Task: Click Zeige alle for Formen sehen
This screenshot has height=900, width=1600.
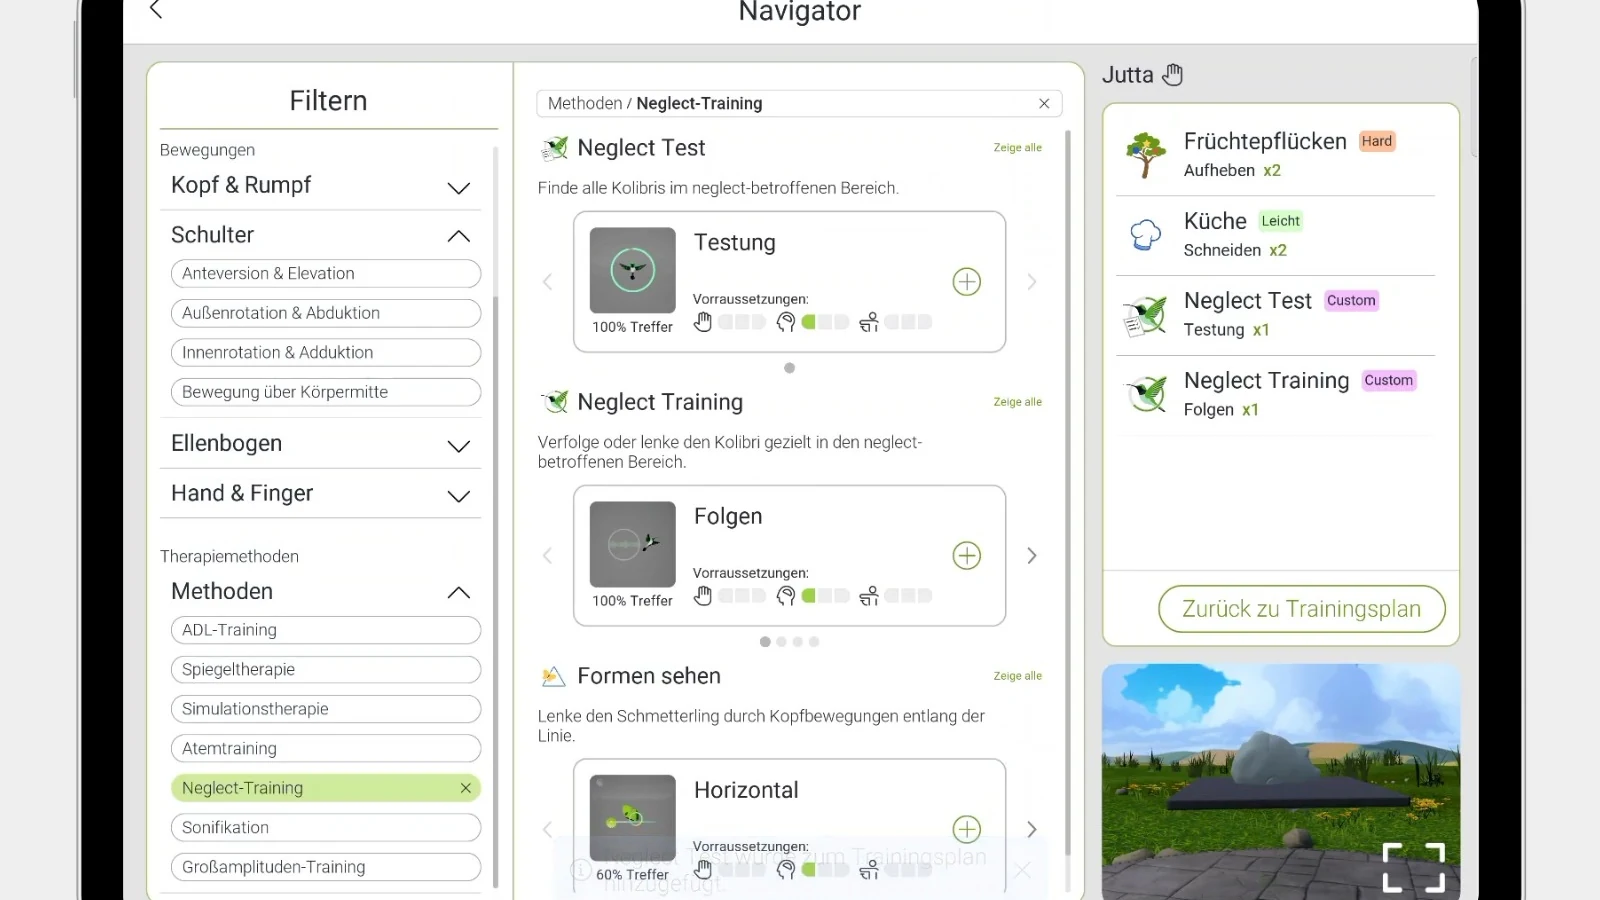Action: [x=1017, y=676]
